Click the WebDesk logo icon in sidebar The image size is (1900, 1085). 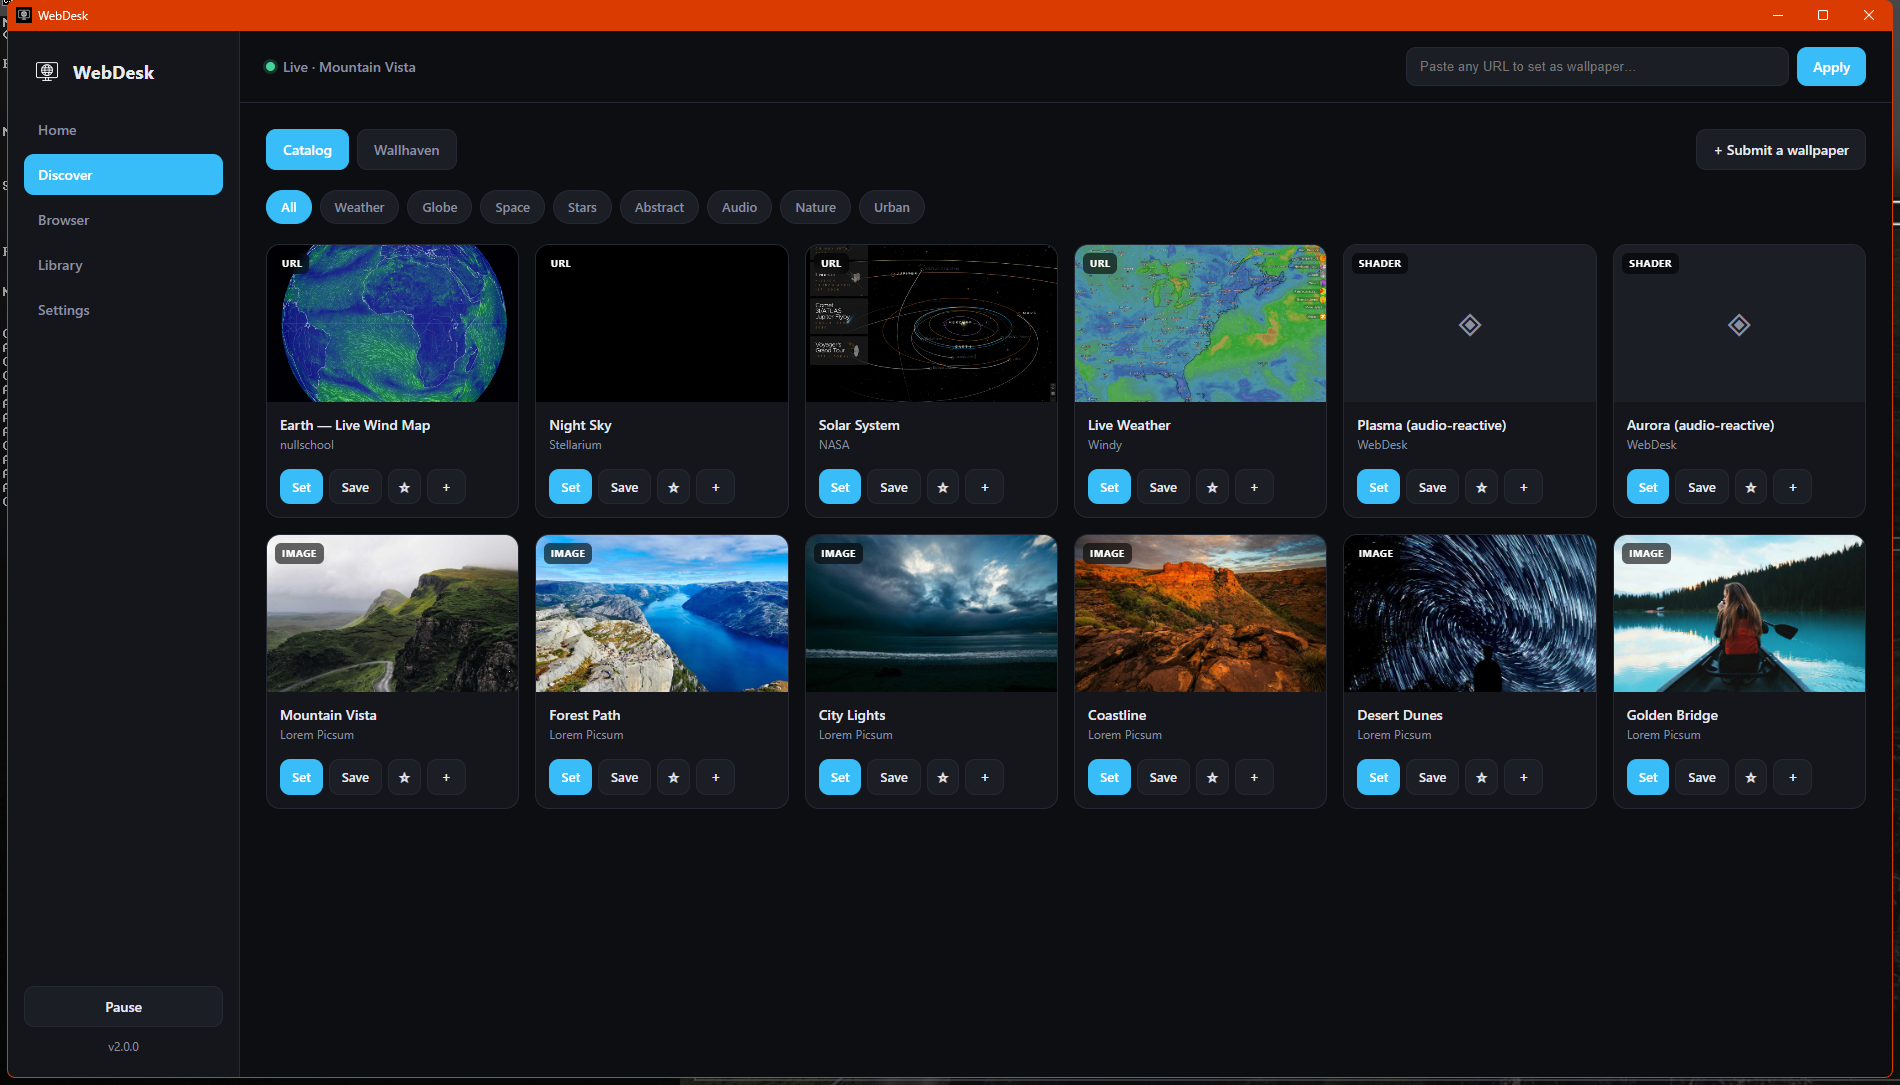click(47, 71)
